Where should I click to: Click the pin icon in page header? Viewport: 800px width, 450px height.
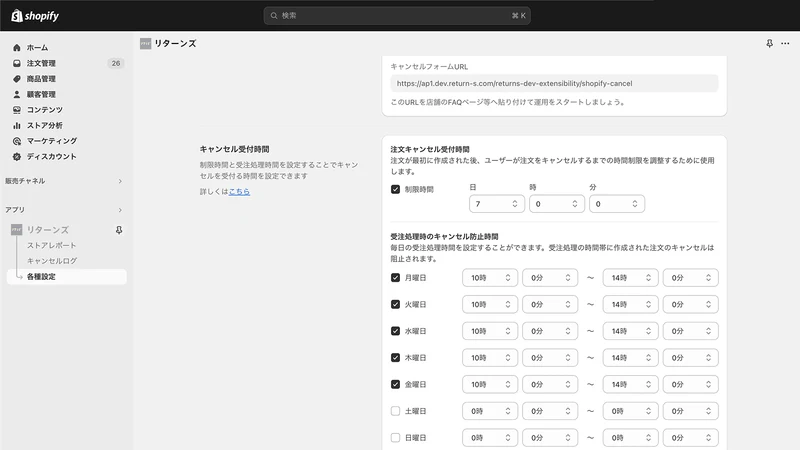click(x=769, y=43)
